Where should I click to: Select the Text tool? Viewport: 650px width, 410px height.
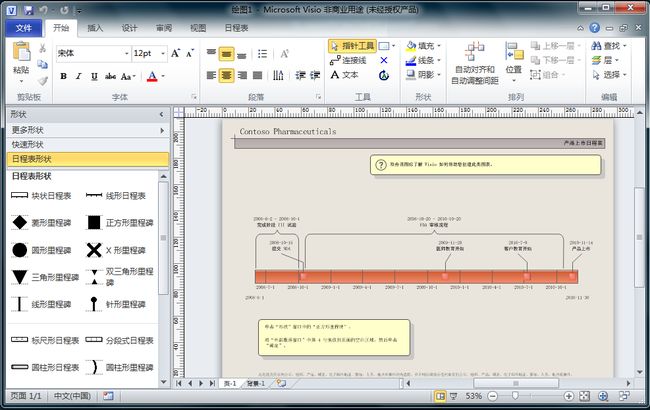(344, 75)
